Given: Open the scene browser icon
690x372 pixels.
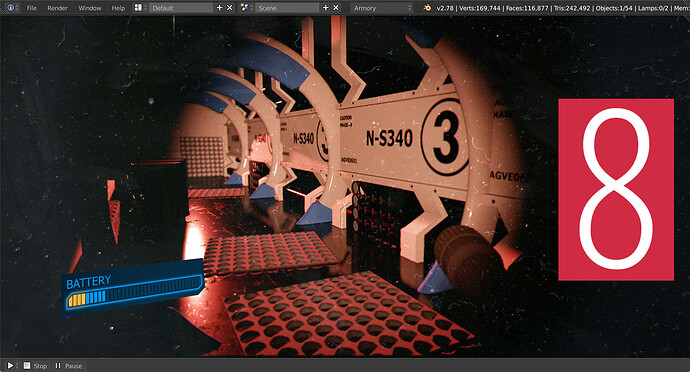Looking at the screenshot, I should pyautogui.click(x=245, y=7).
